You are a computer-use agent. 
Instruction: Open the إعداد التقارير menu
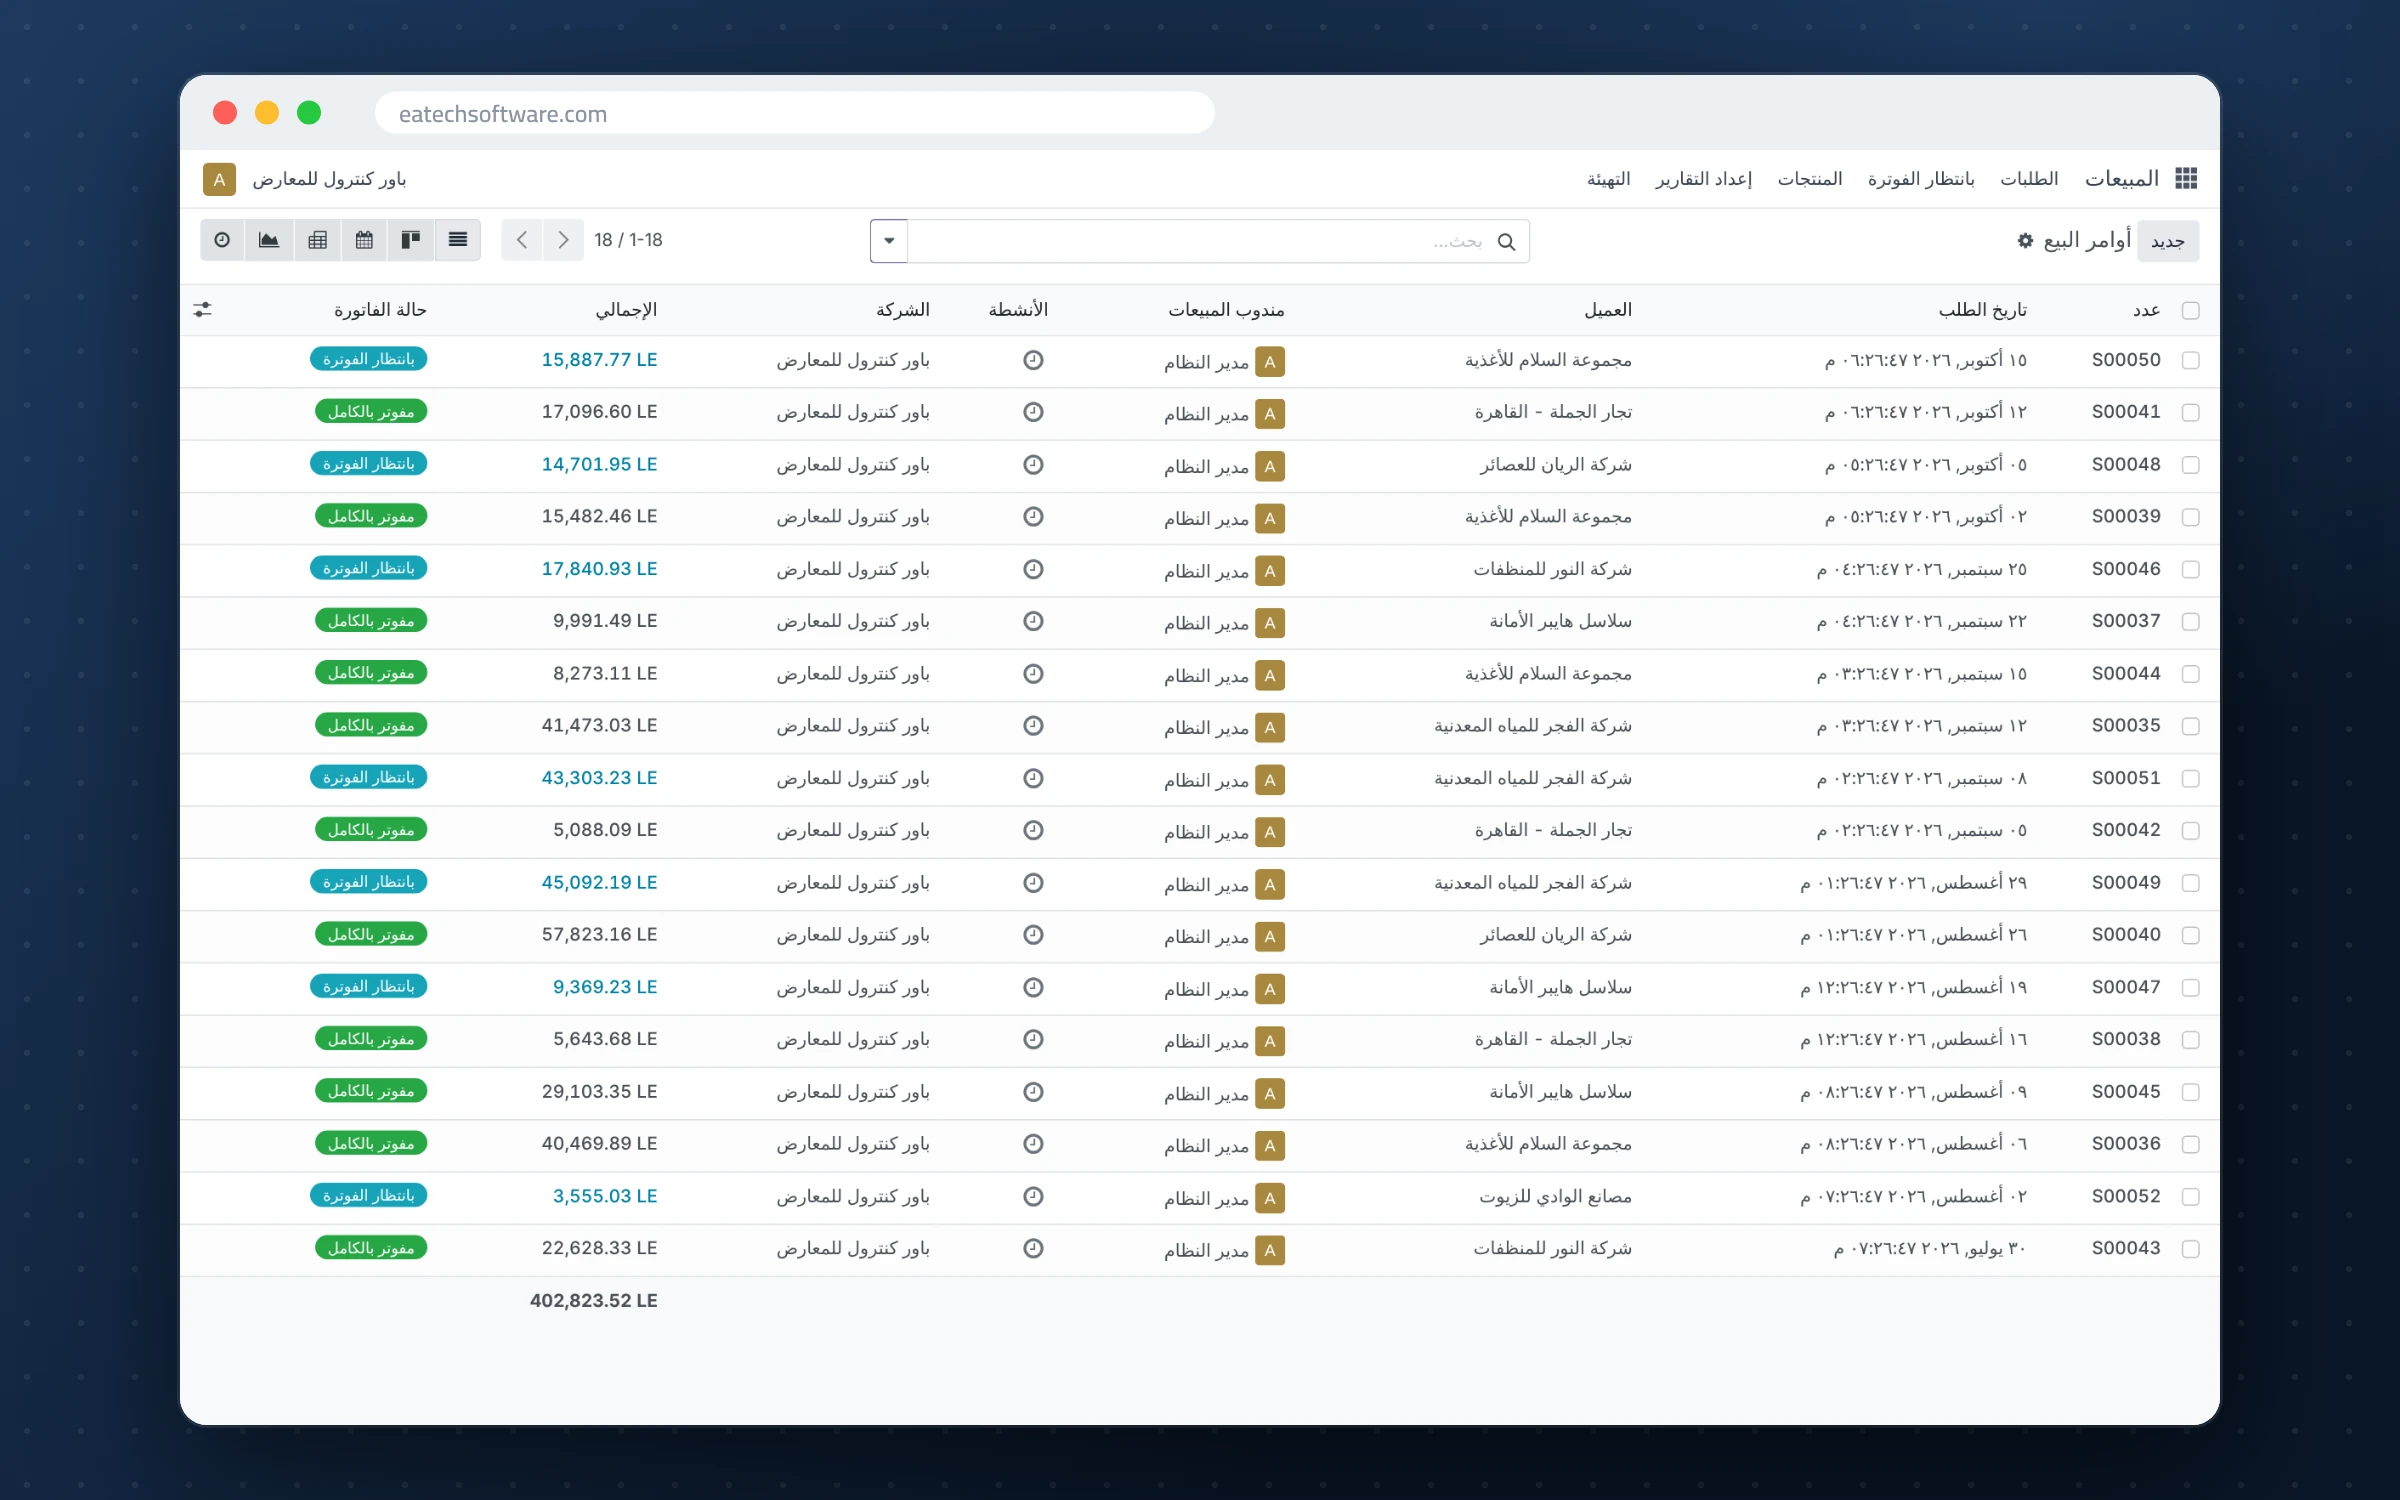coord(1704,179)
